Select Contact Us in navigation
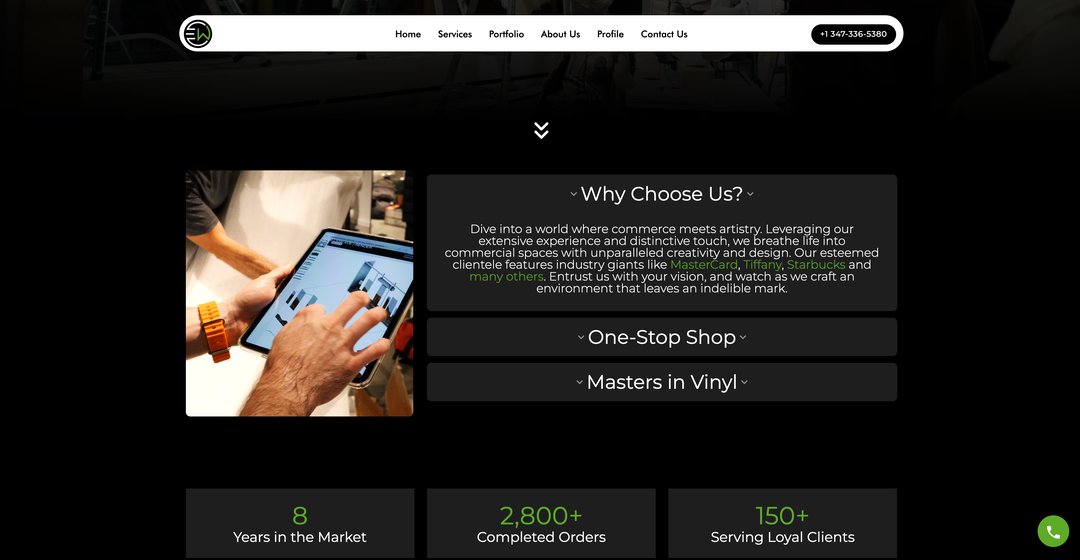The width and height of the screenshot is (1080, 560). point(664,34)
